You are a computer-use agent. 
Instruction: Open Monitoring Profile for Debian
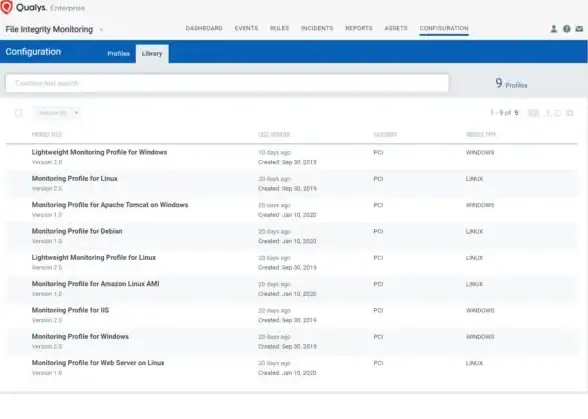click(x=77, y=231)
